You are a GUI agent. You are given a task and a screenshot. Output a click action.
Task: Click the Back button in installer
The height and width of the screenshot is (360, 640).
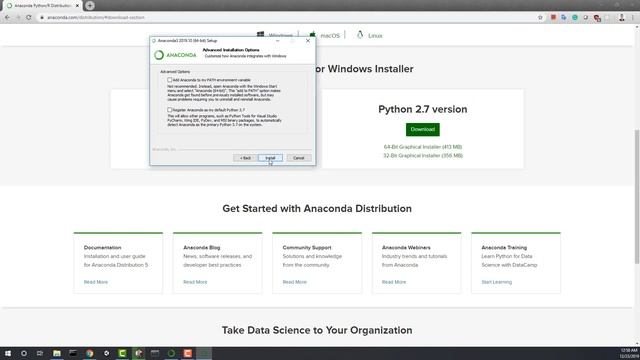pyautogui.click(x=245, y=158)
